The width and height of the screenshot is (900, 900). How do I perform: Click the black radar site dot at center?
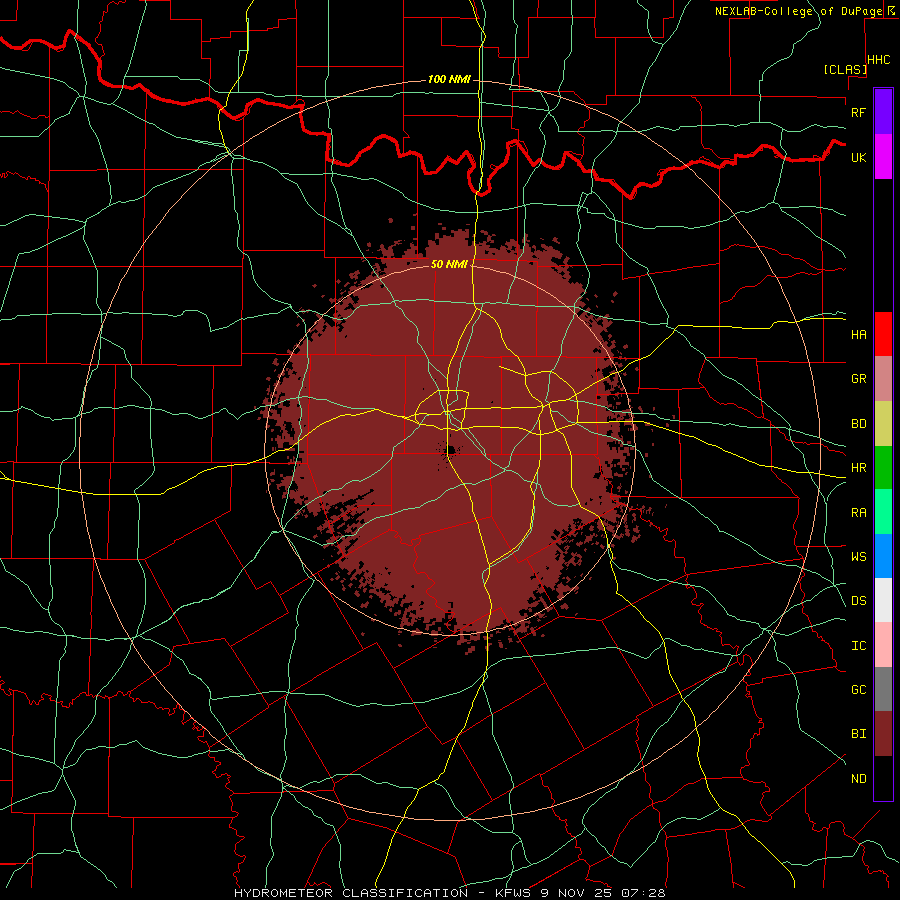point(451,451)
